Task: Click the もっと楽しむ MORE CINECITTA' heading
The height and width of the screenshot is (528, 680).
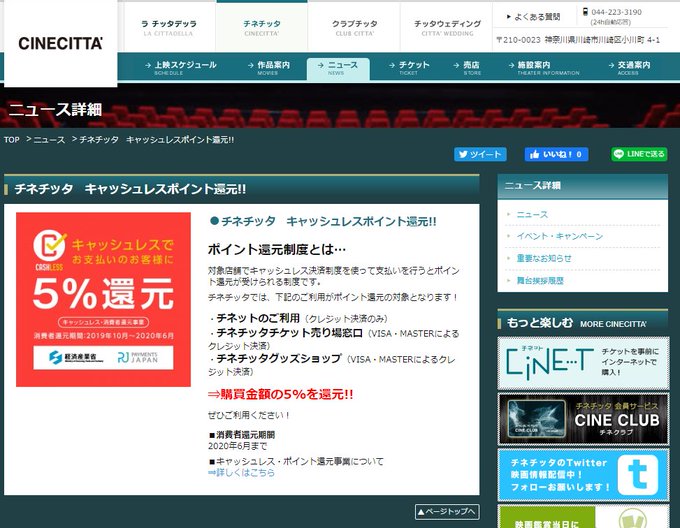Action: [x=576, y=323]
